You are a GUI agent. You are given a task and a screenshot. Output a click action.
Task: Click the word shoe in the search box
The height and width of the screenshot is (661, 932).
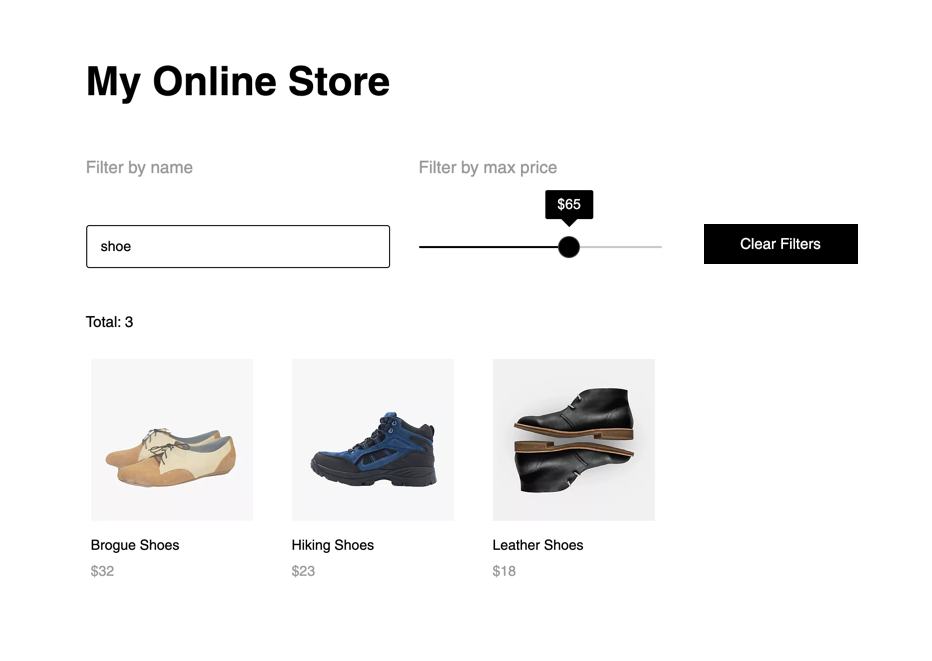[x=115, y=247]
